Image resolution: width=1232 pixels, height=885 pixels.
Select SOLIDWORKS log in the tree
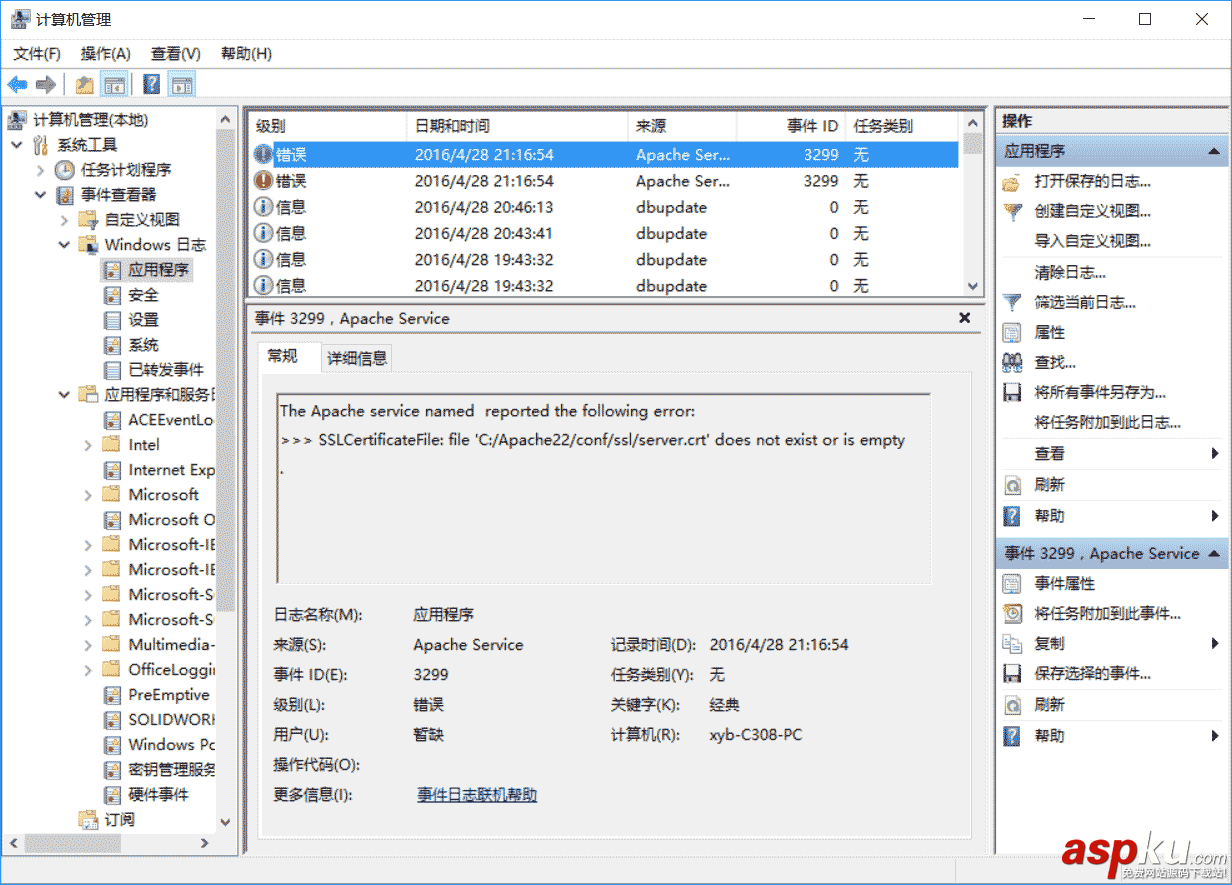tap(172, 720)
